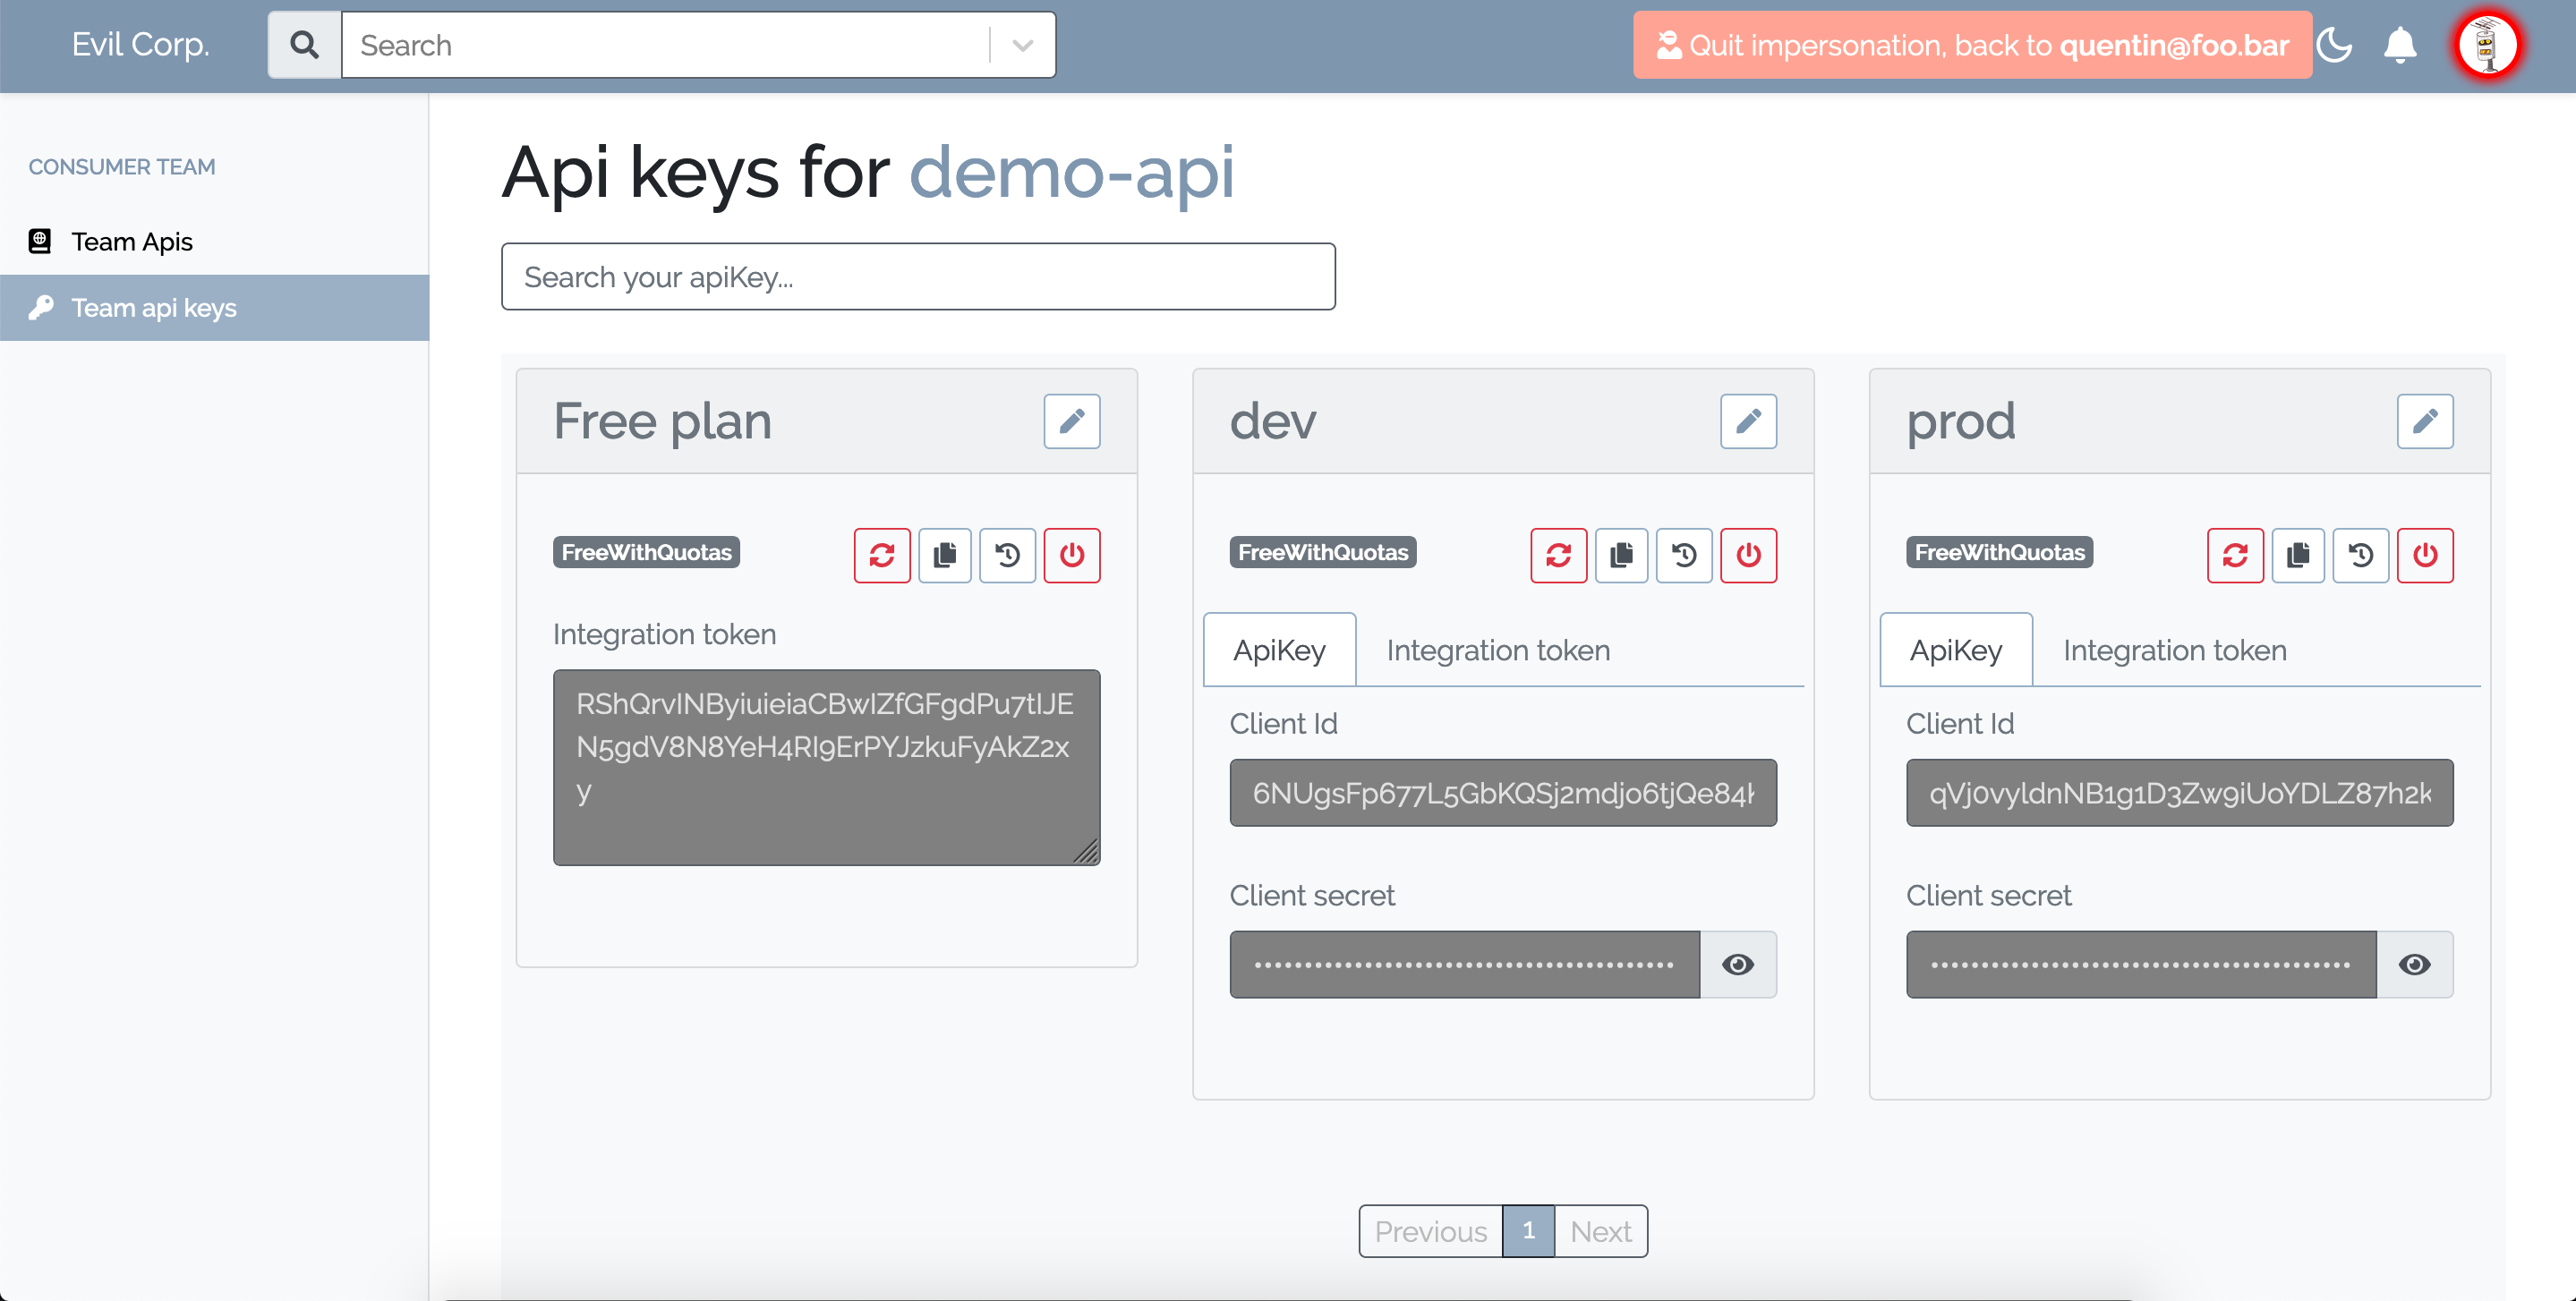Viewport: 2576px width, 1301px height.
Task: Go to the Next page
Action: pyautogui.click(x=1599, y=1231)
